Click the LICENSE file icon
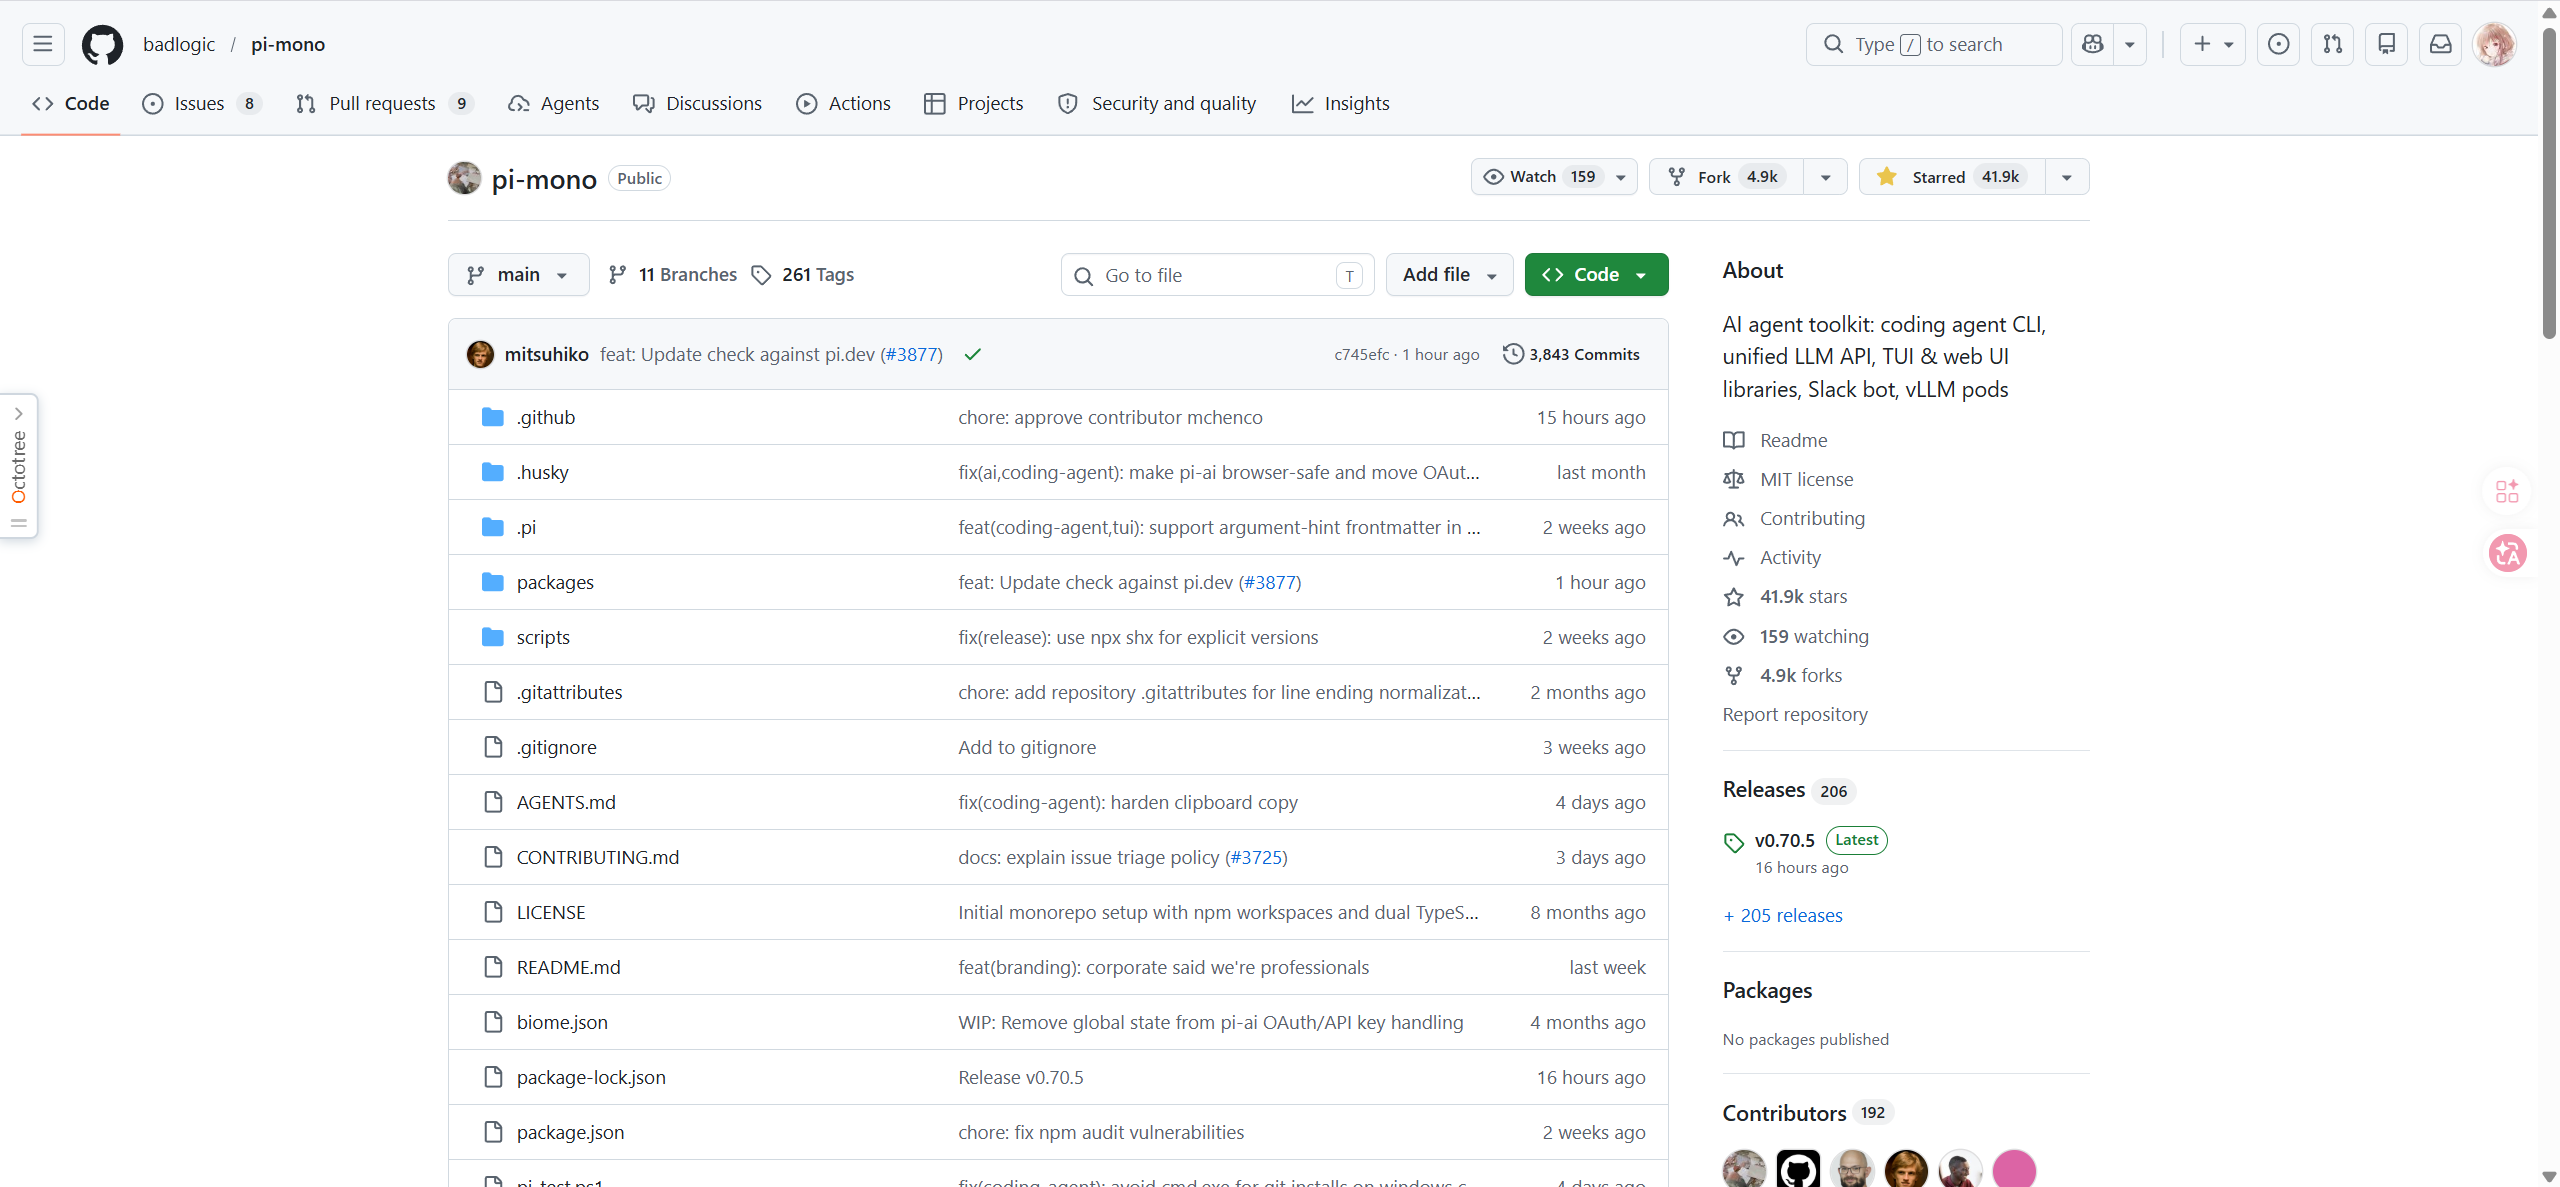The image size is (2560, 1187). (x=492, y=912)
